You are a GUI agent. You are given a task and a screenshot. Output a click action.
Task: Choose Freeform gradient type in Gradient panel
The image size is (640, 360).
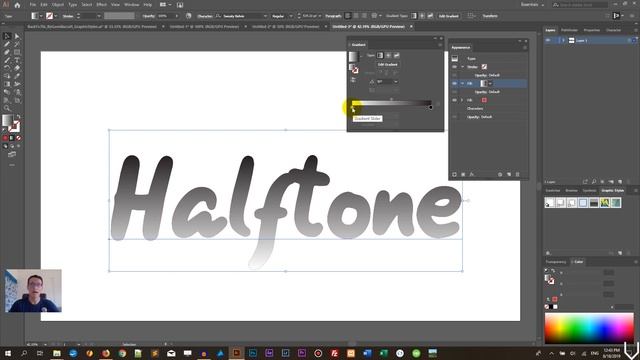pyautogui.click(x=396, y=55)
